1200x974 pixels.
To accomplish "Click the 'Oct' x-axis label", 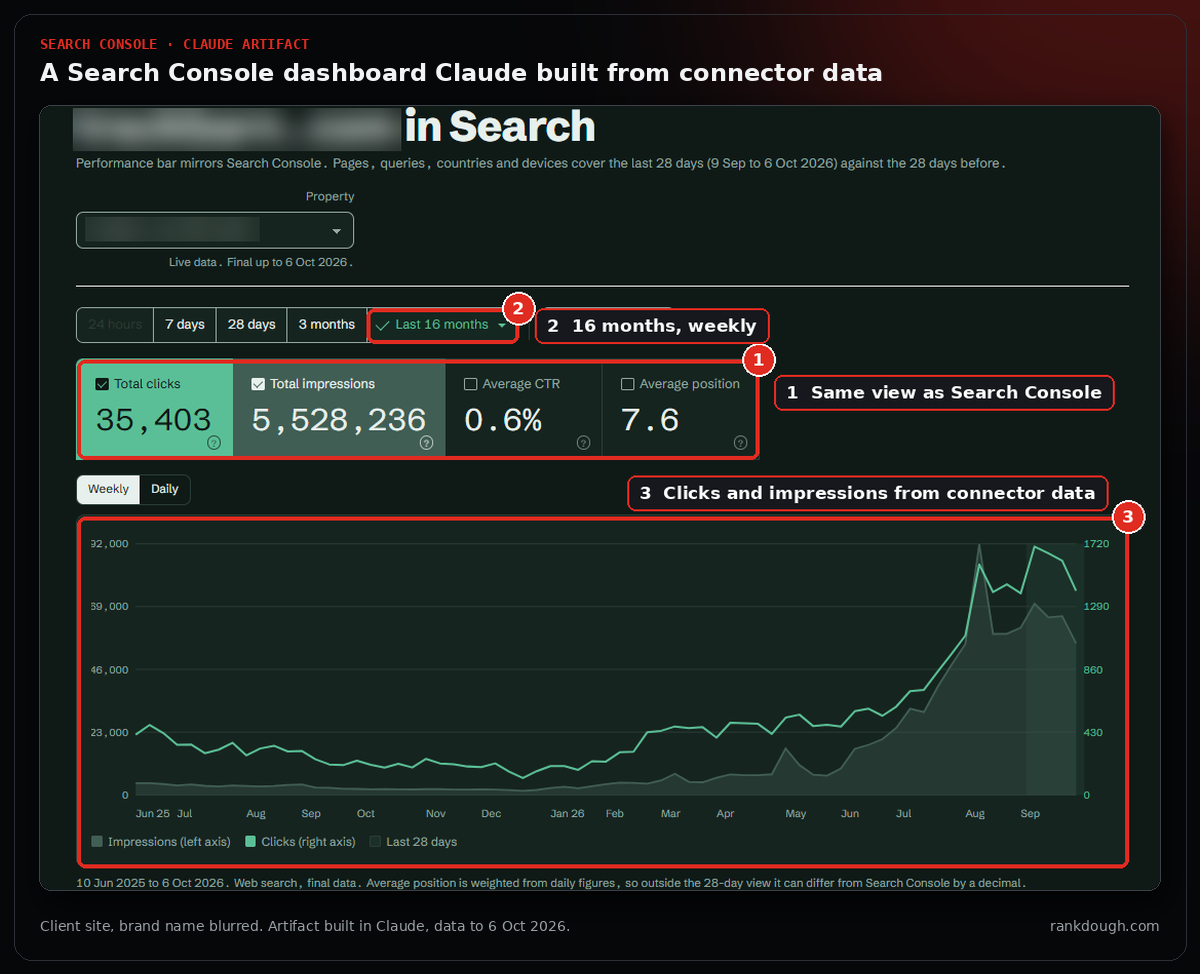I will coord(366,814).
